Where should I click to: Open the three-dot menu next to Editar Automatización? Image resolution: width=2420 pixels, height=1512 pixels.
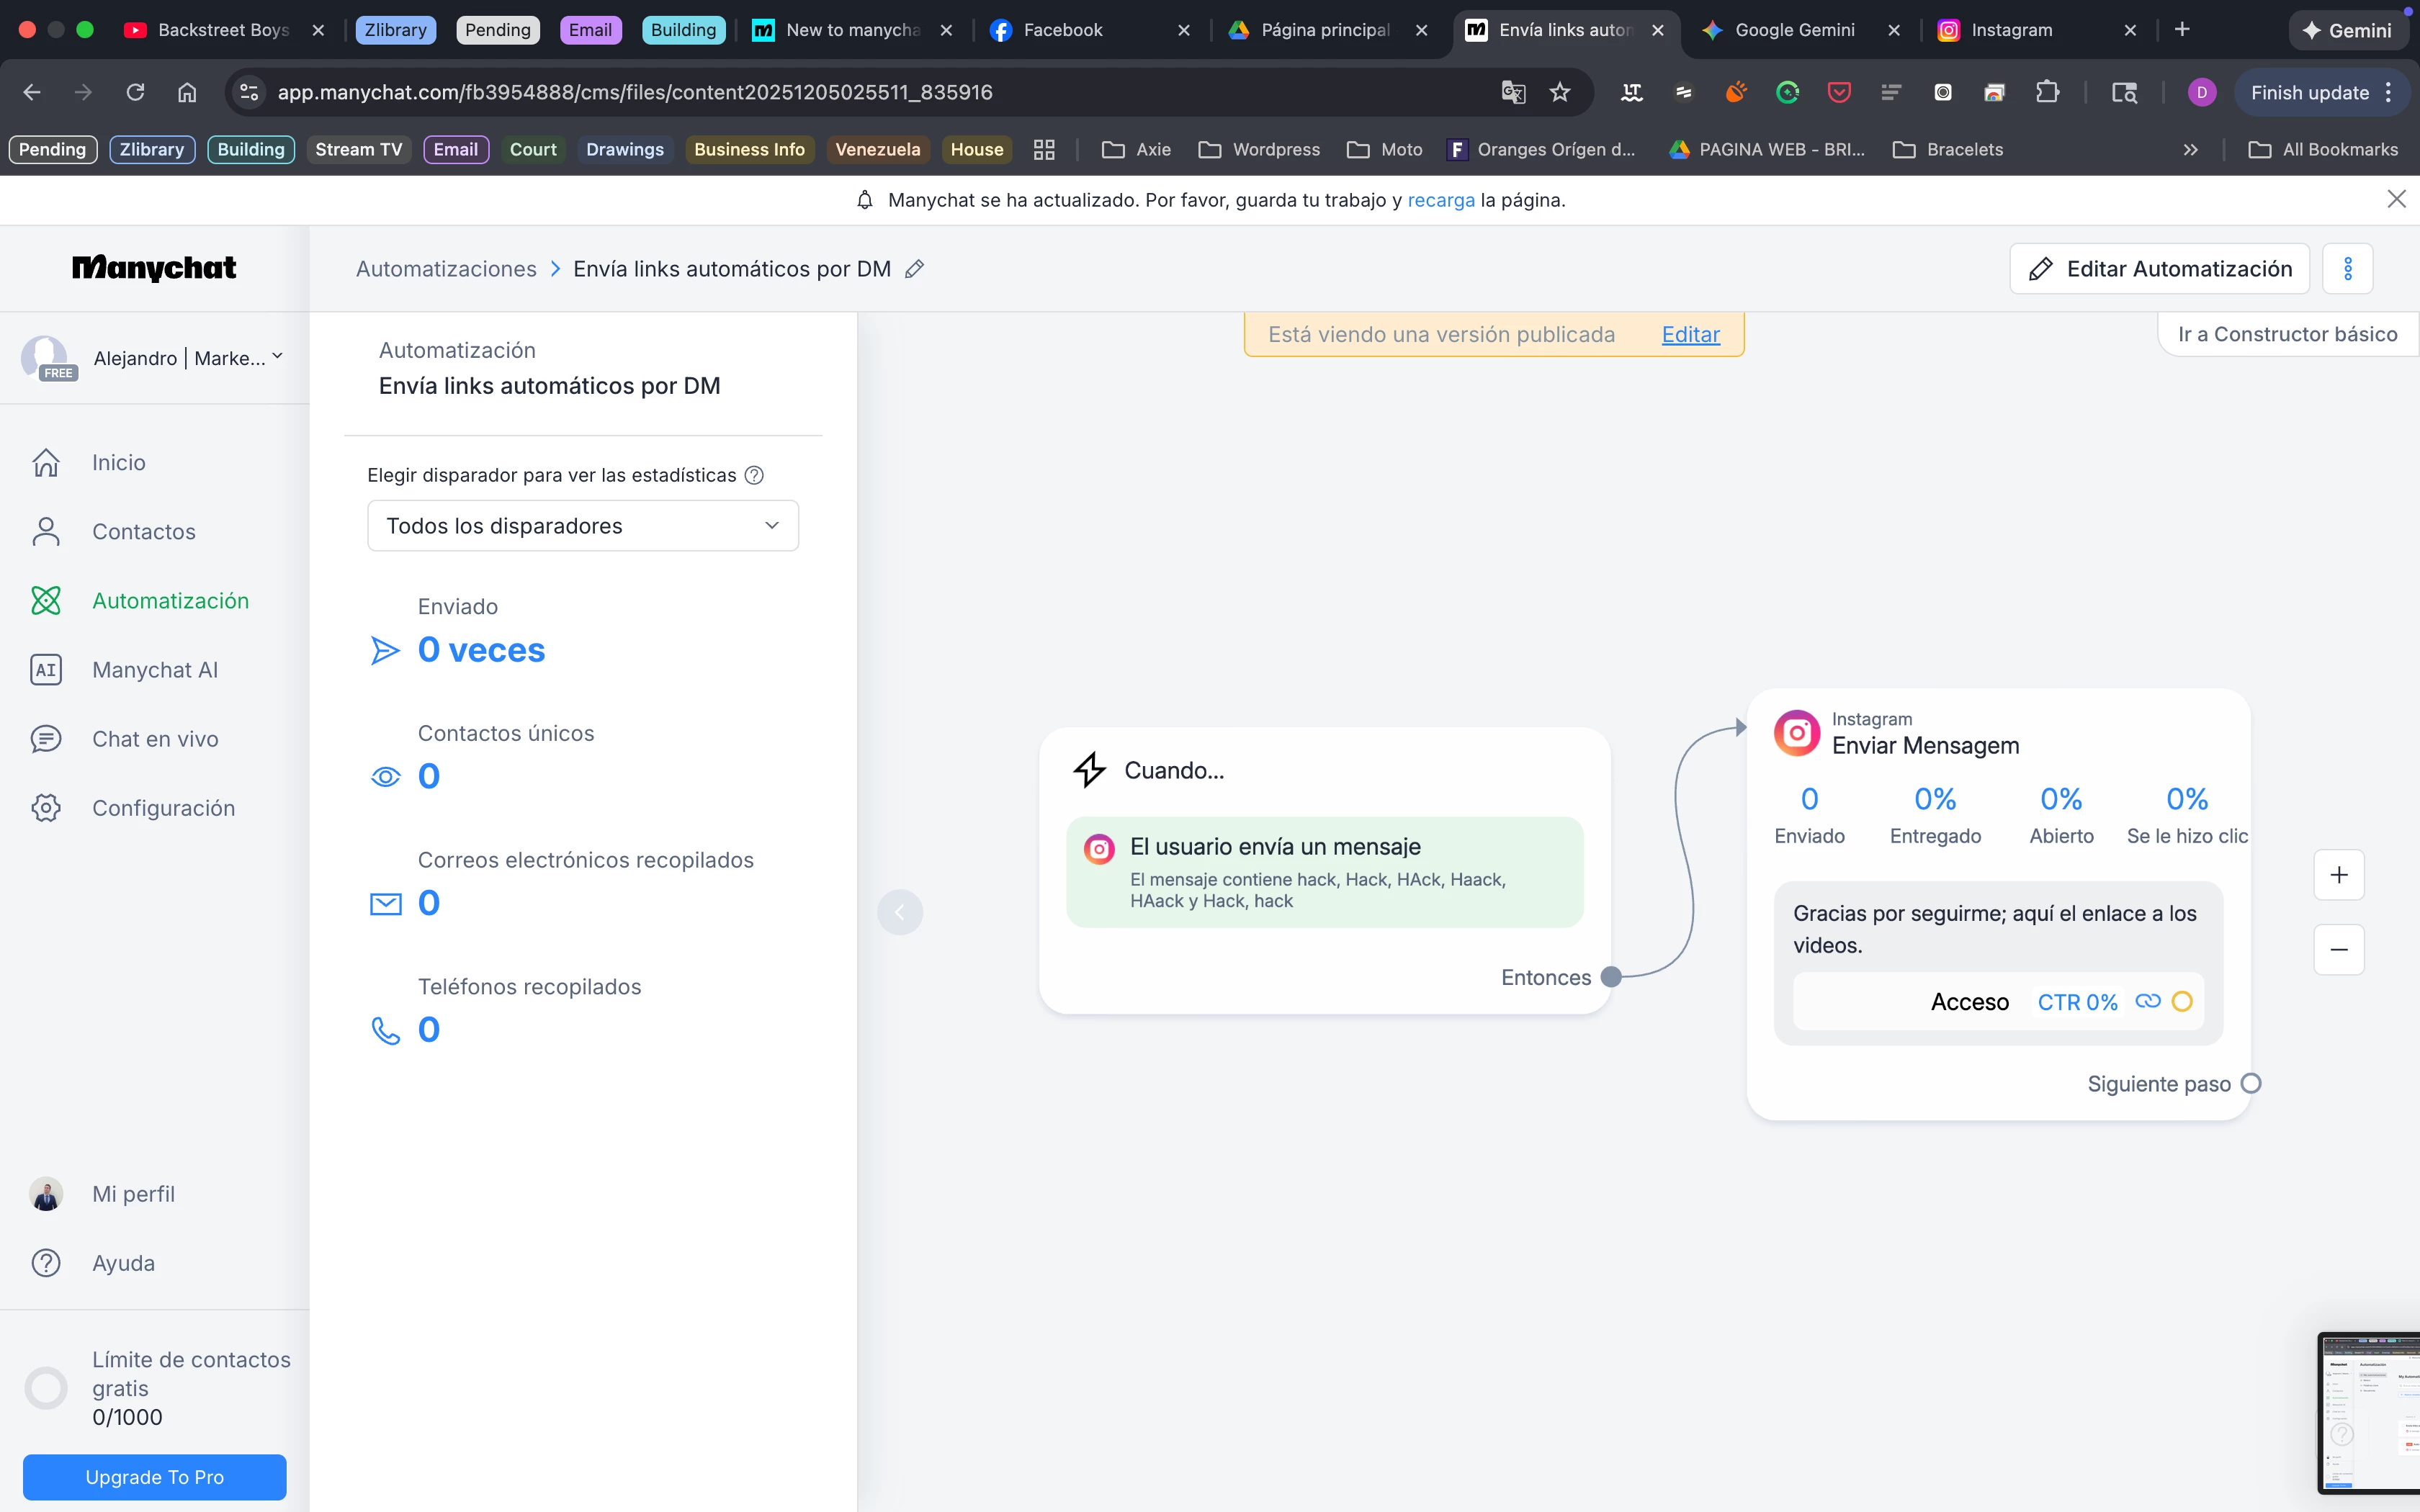pos(2347,269)
